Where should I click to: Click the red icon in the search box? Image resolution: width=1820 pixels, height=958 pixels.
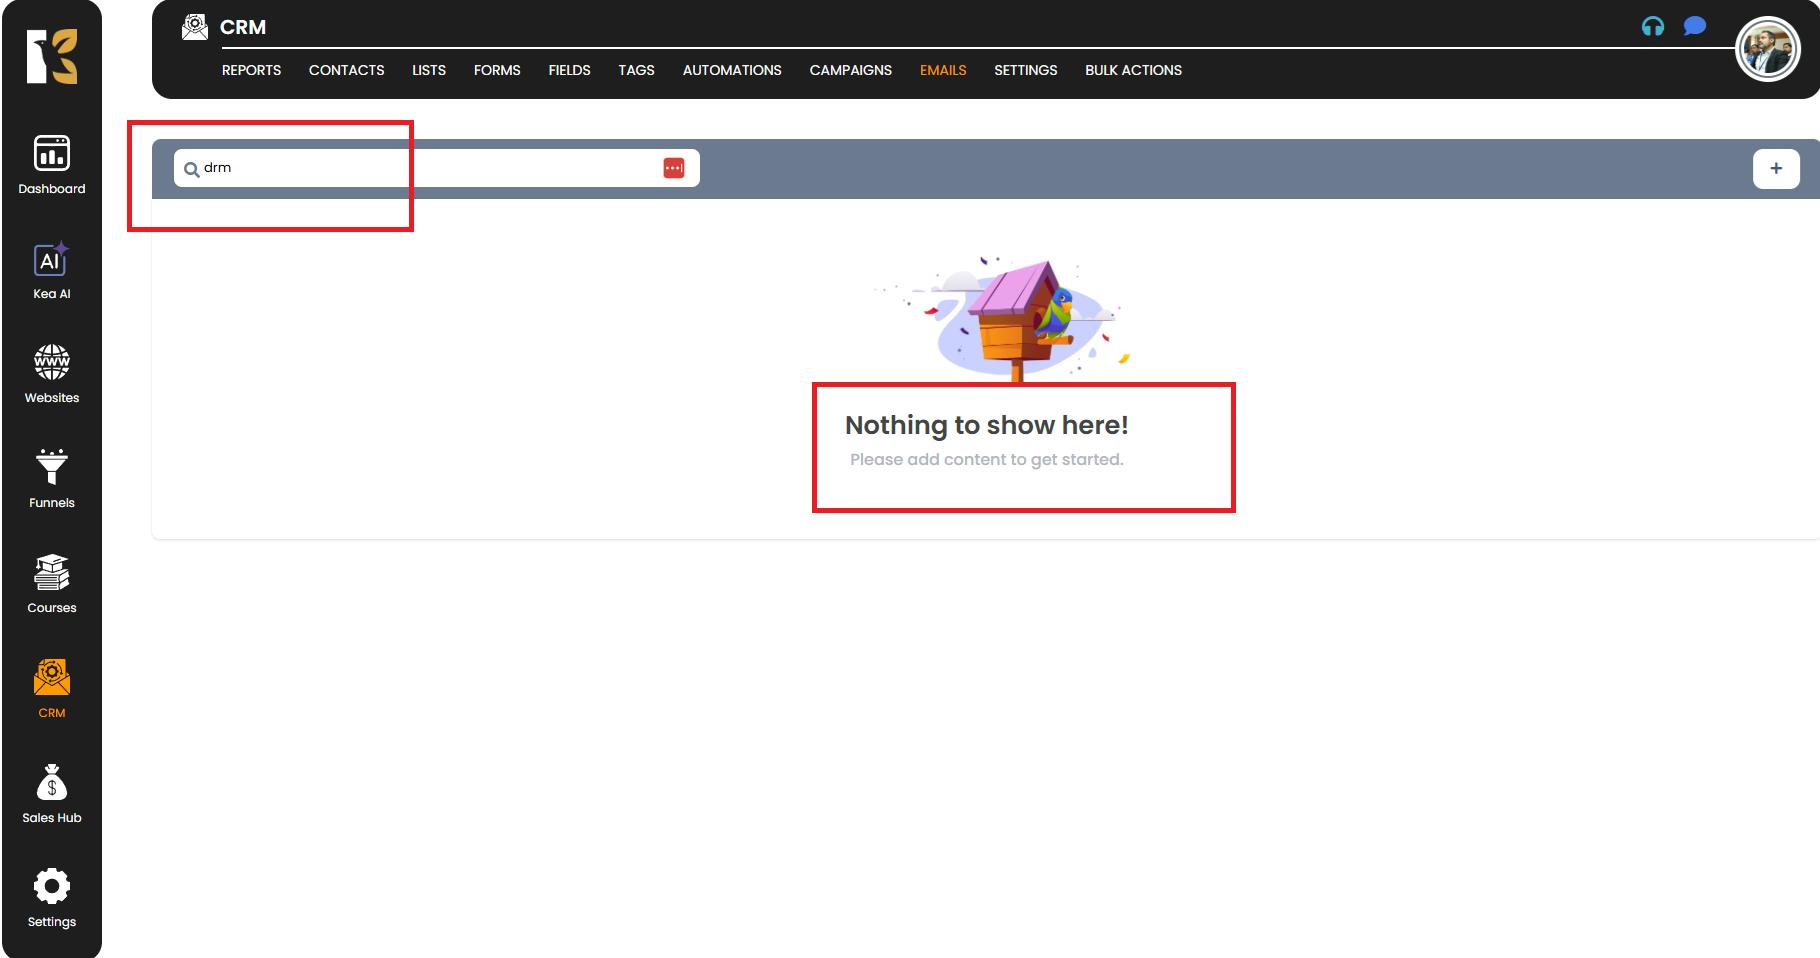pyautogui.click(x=674, y=168)
